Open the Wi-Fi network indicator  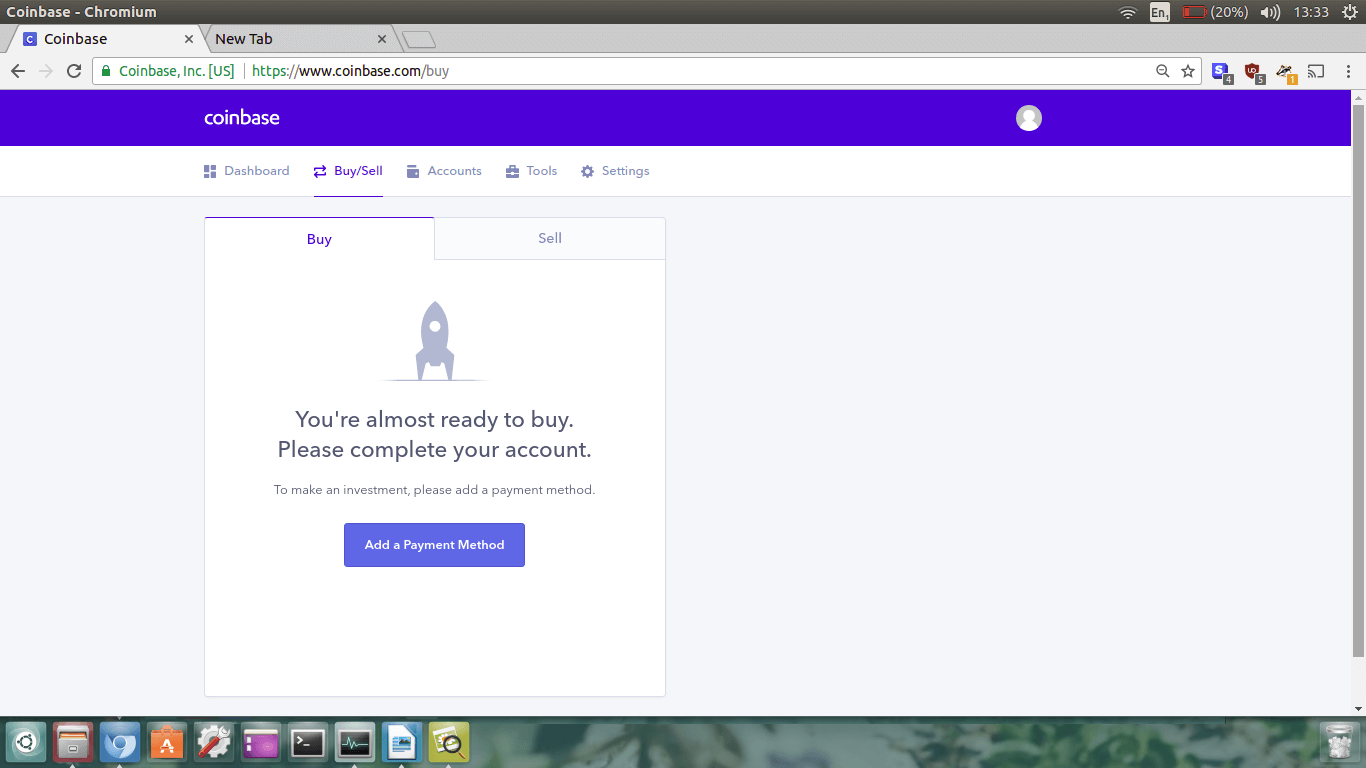coord(1128,12)
